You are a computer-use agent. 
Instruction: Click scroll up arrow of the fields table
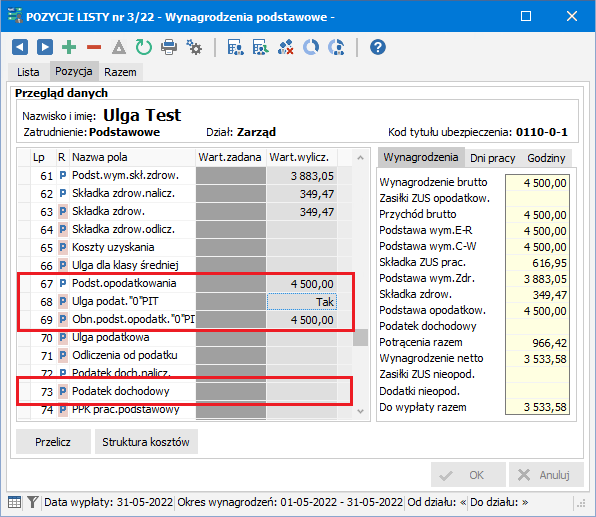360,157
